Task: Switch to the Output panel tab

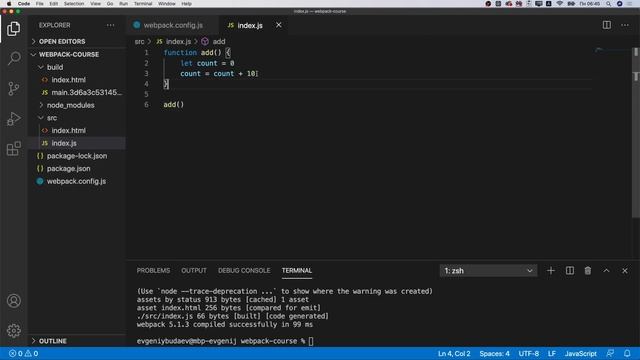Action: click(x=194, y=271)
